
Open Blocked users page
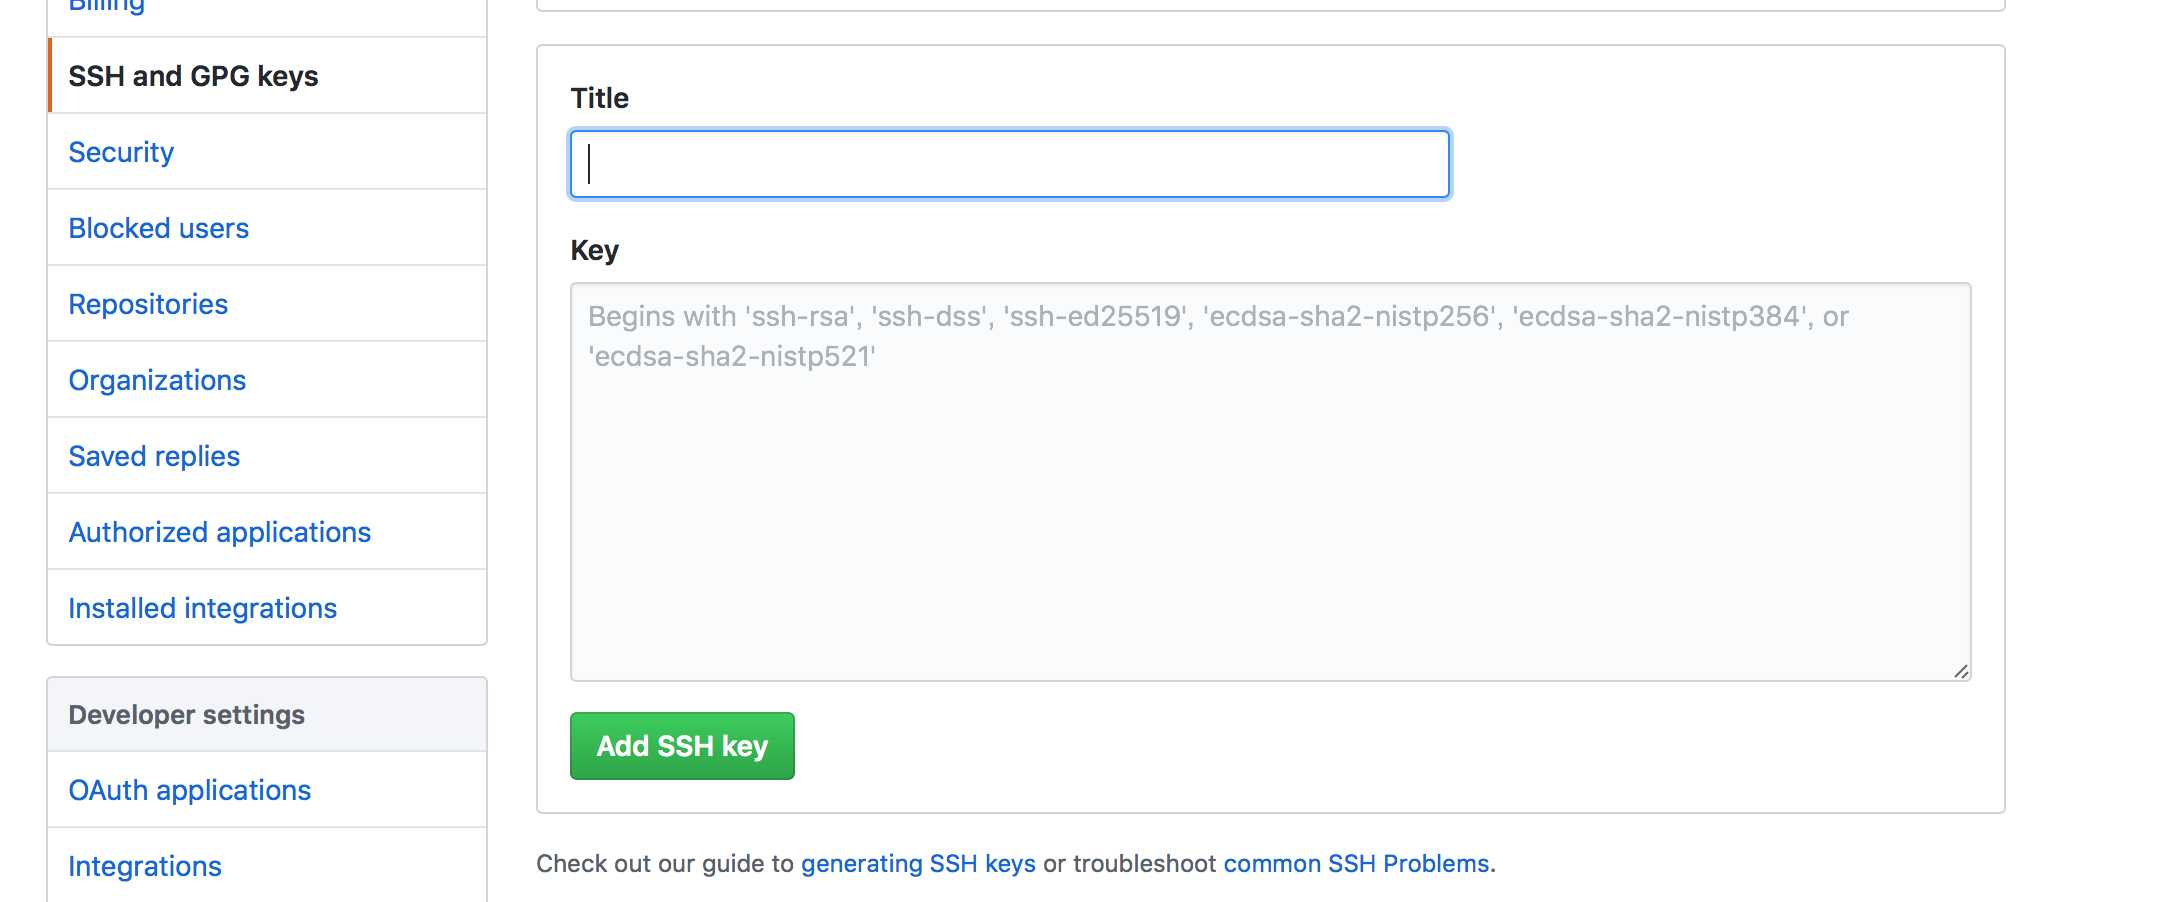tap(158, 228)
